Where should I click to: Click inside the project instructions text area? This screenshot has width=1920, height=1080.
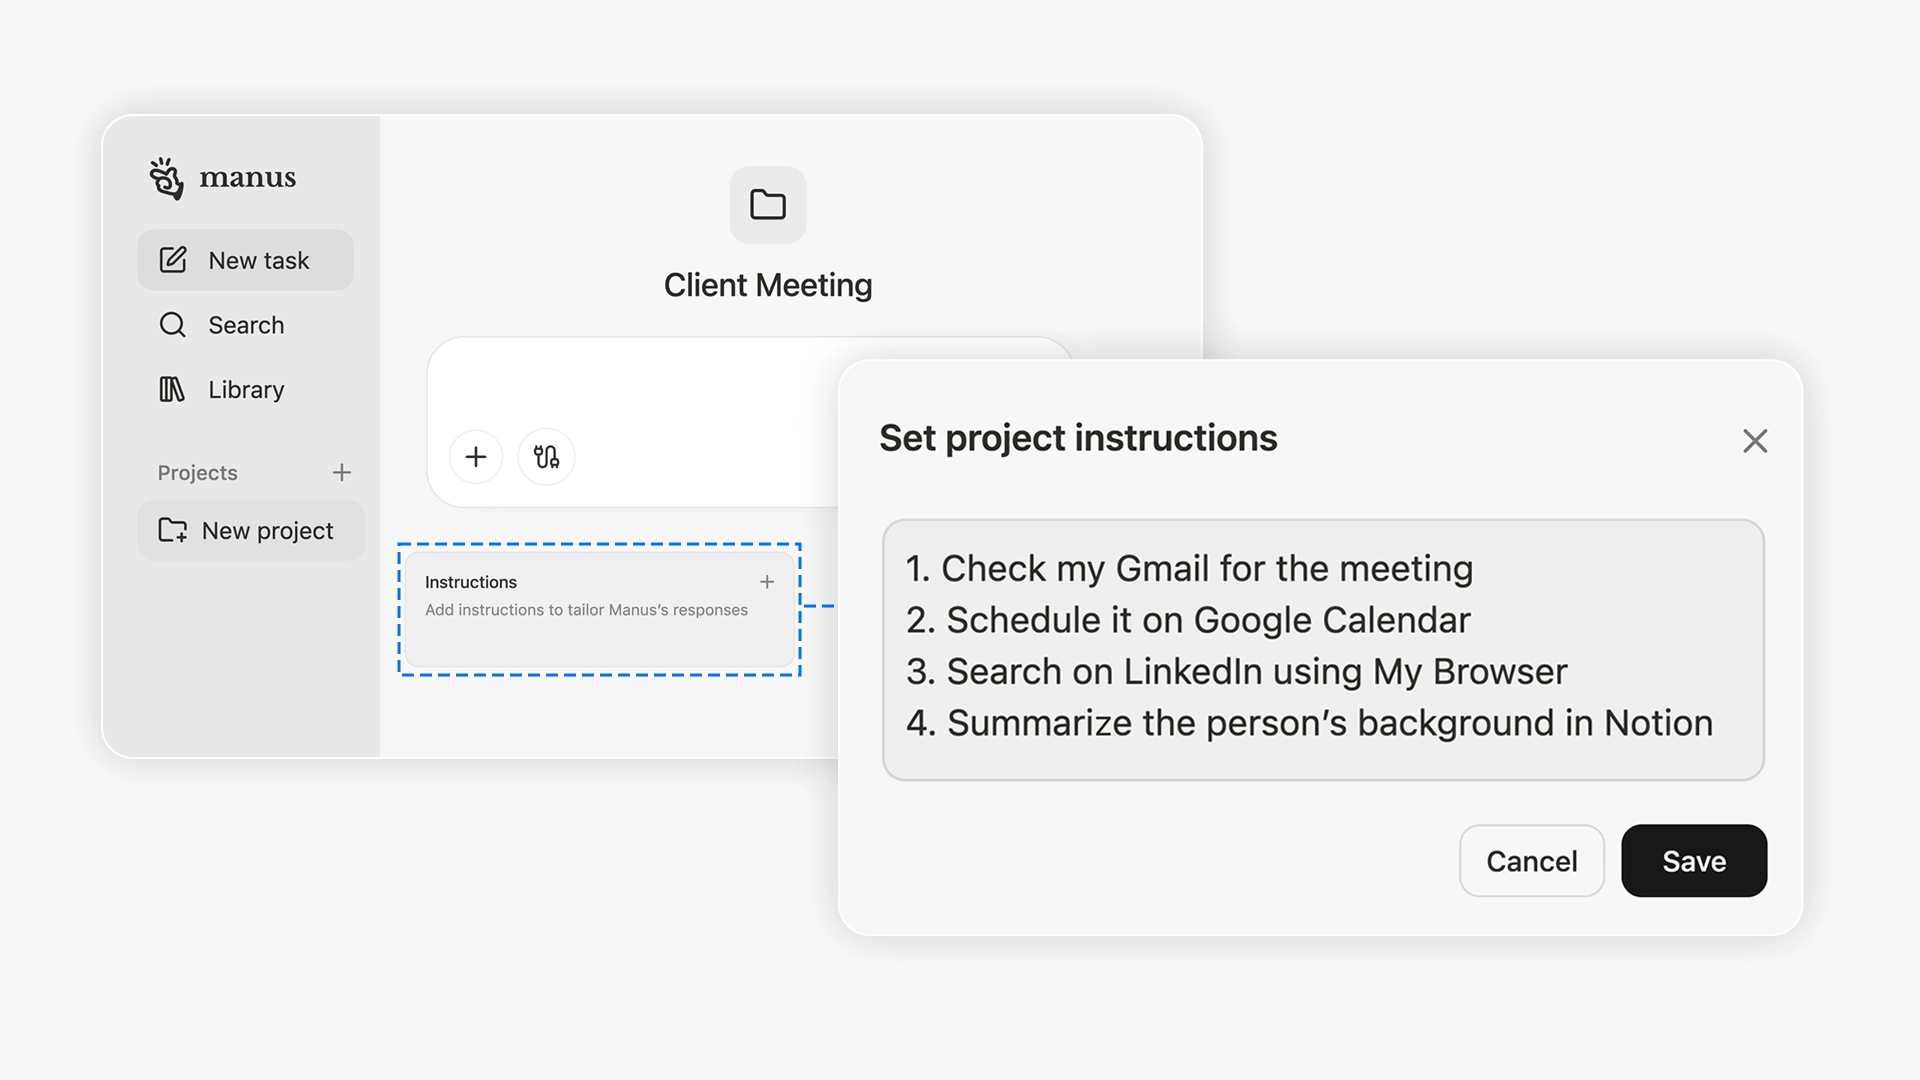tap(1322, 648)
